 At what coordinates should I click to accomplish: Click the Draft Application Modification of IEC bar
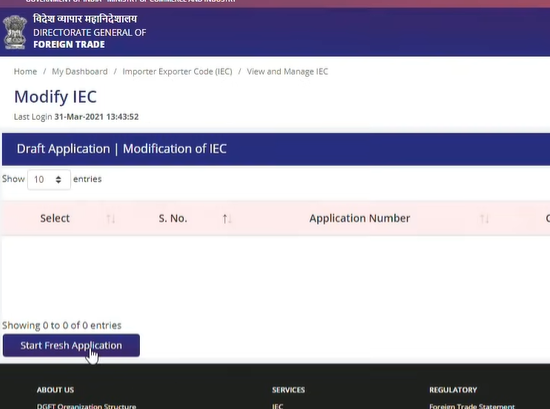(276, 149)
